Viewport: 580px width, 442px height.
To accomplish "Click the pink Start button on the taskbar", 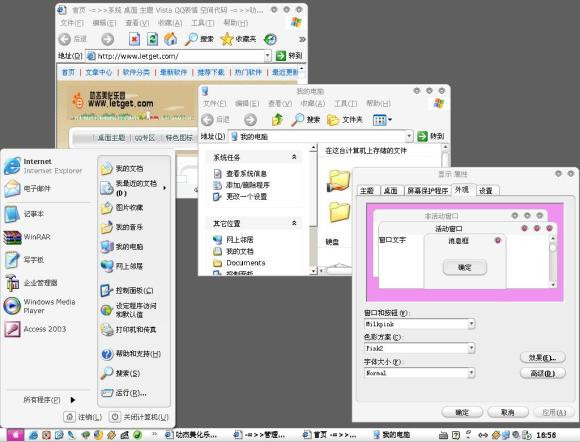I will pyautogui.click(x=15, y=435).
